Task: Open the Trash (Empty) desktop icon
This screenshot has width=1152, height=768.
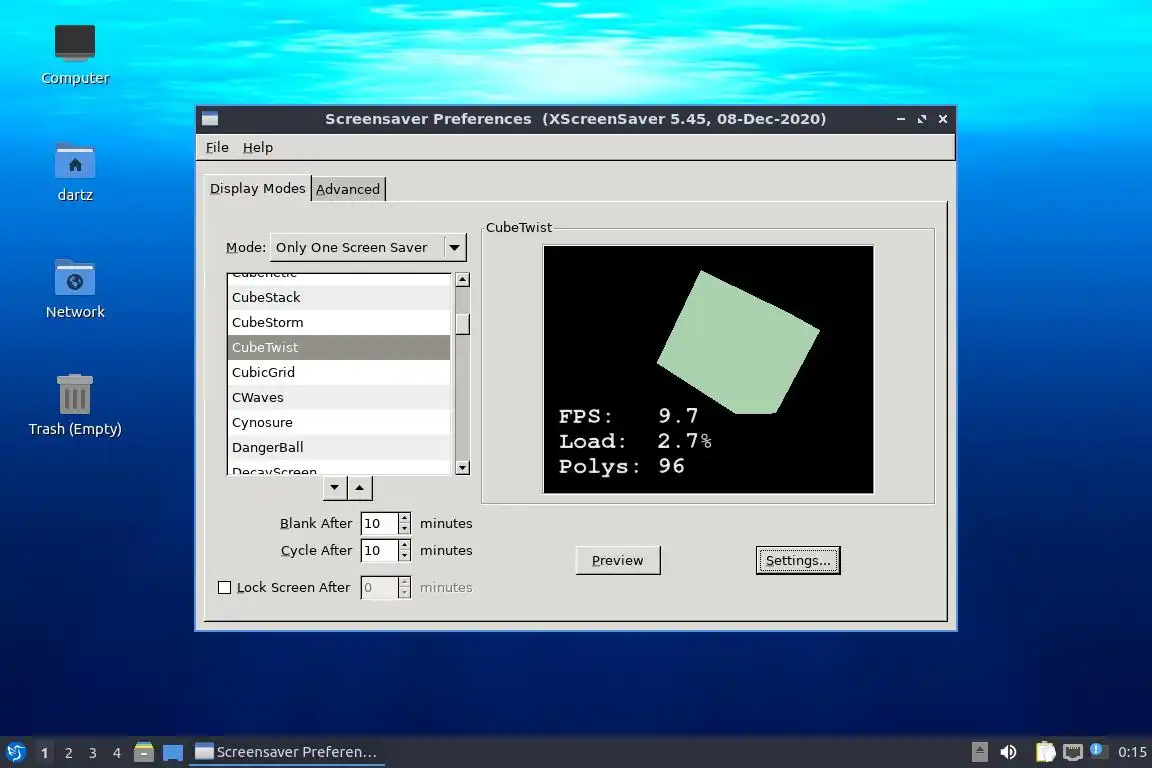Action: point(75,406)
